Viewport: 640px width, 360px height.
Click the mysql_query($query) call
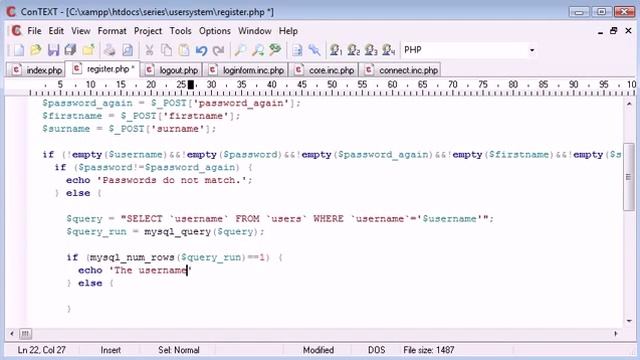201,232
